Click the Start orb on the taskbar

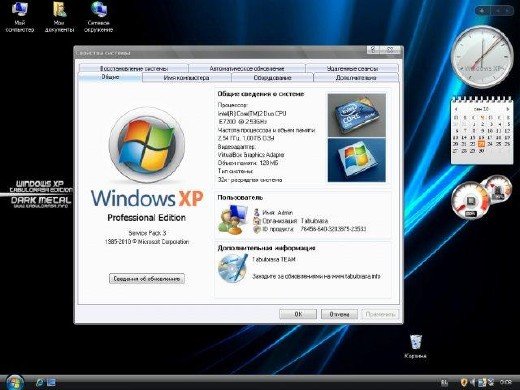14,382
